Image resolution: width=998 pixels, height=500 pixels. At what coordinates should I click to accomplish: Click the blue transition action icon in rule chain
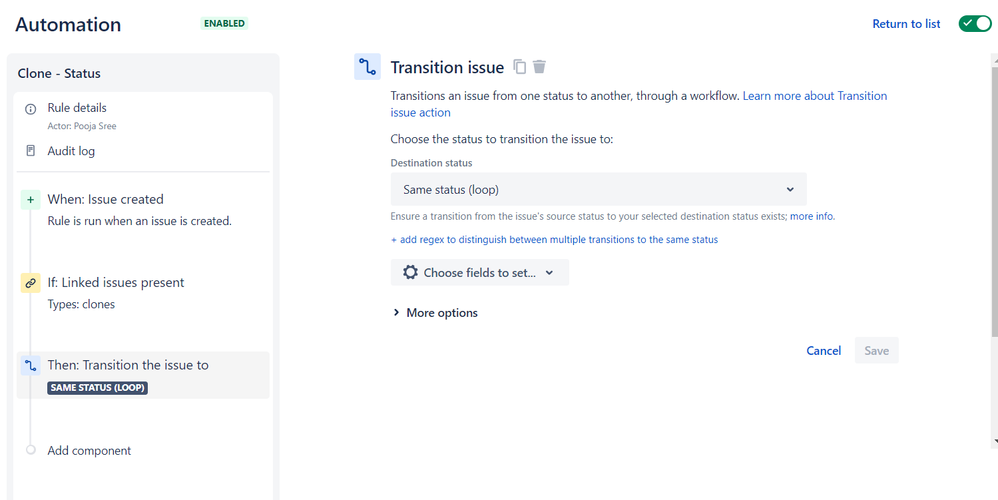(30, 366)
